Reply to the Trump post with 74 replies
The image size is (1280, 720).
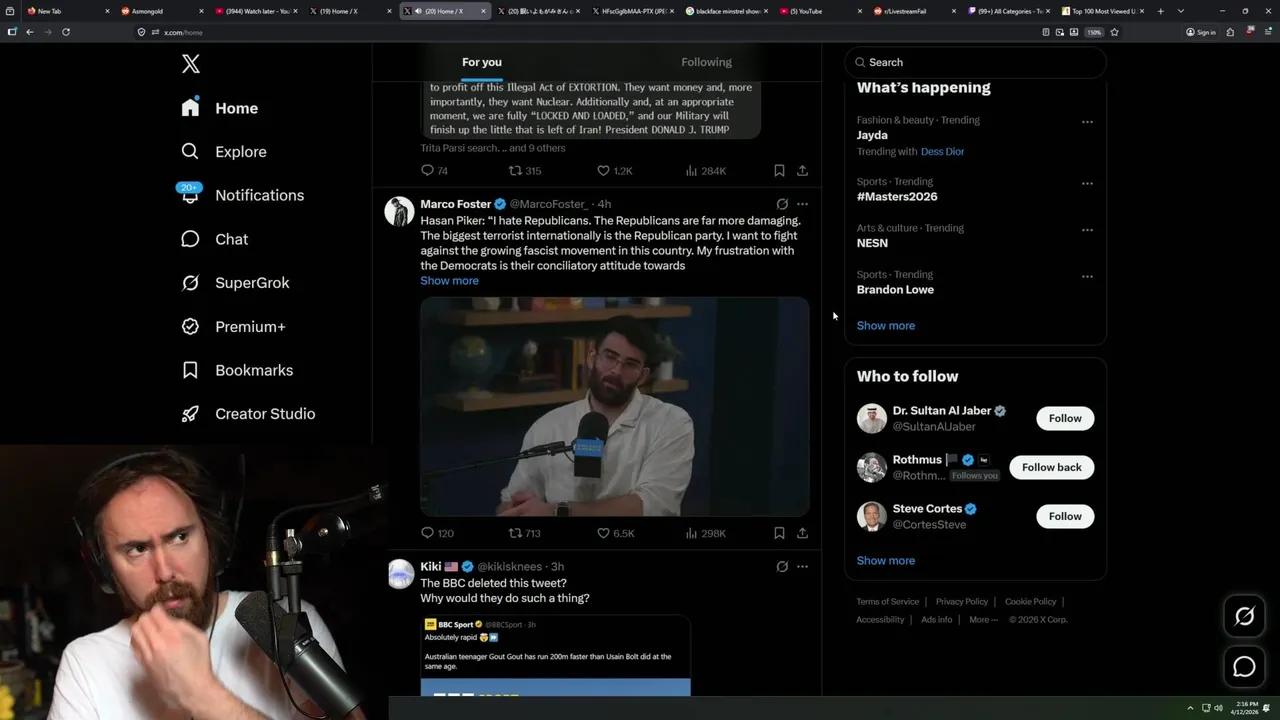(435, 171)
